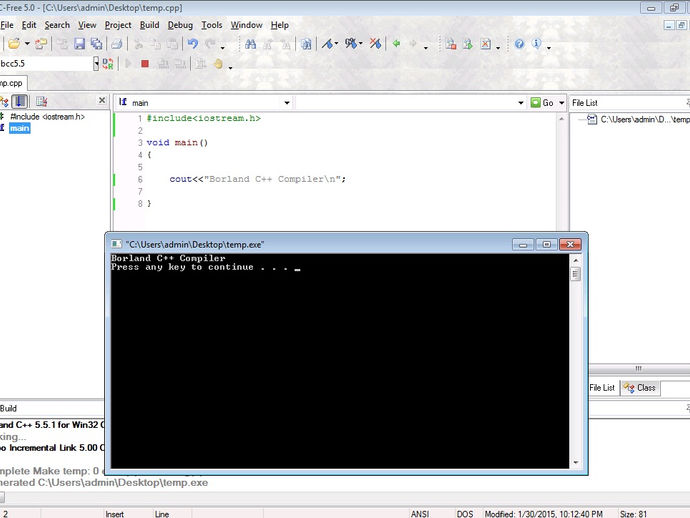Close the left symbol panel with X
This screenshot has height=518, width=690.
tap(102, 100)
